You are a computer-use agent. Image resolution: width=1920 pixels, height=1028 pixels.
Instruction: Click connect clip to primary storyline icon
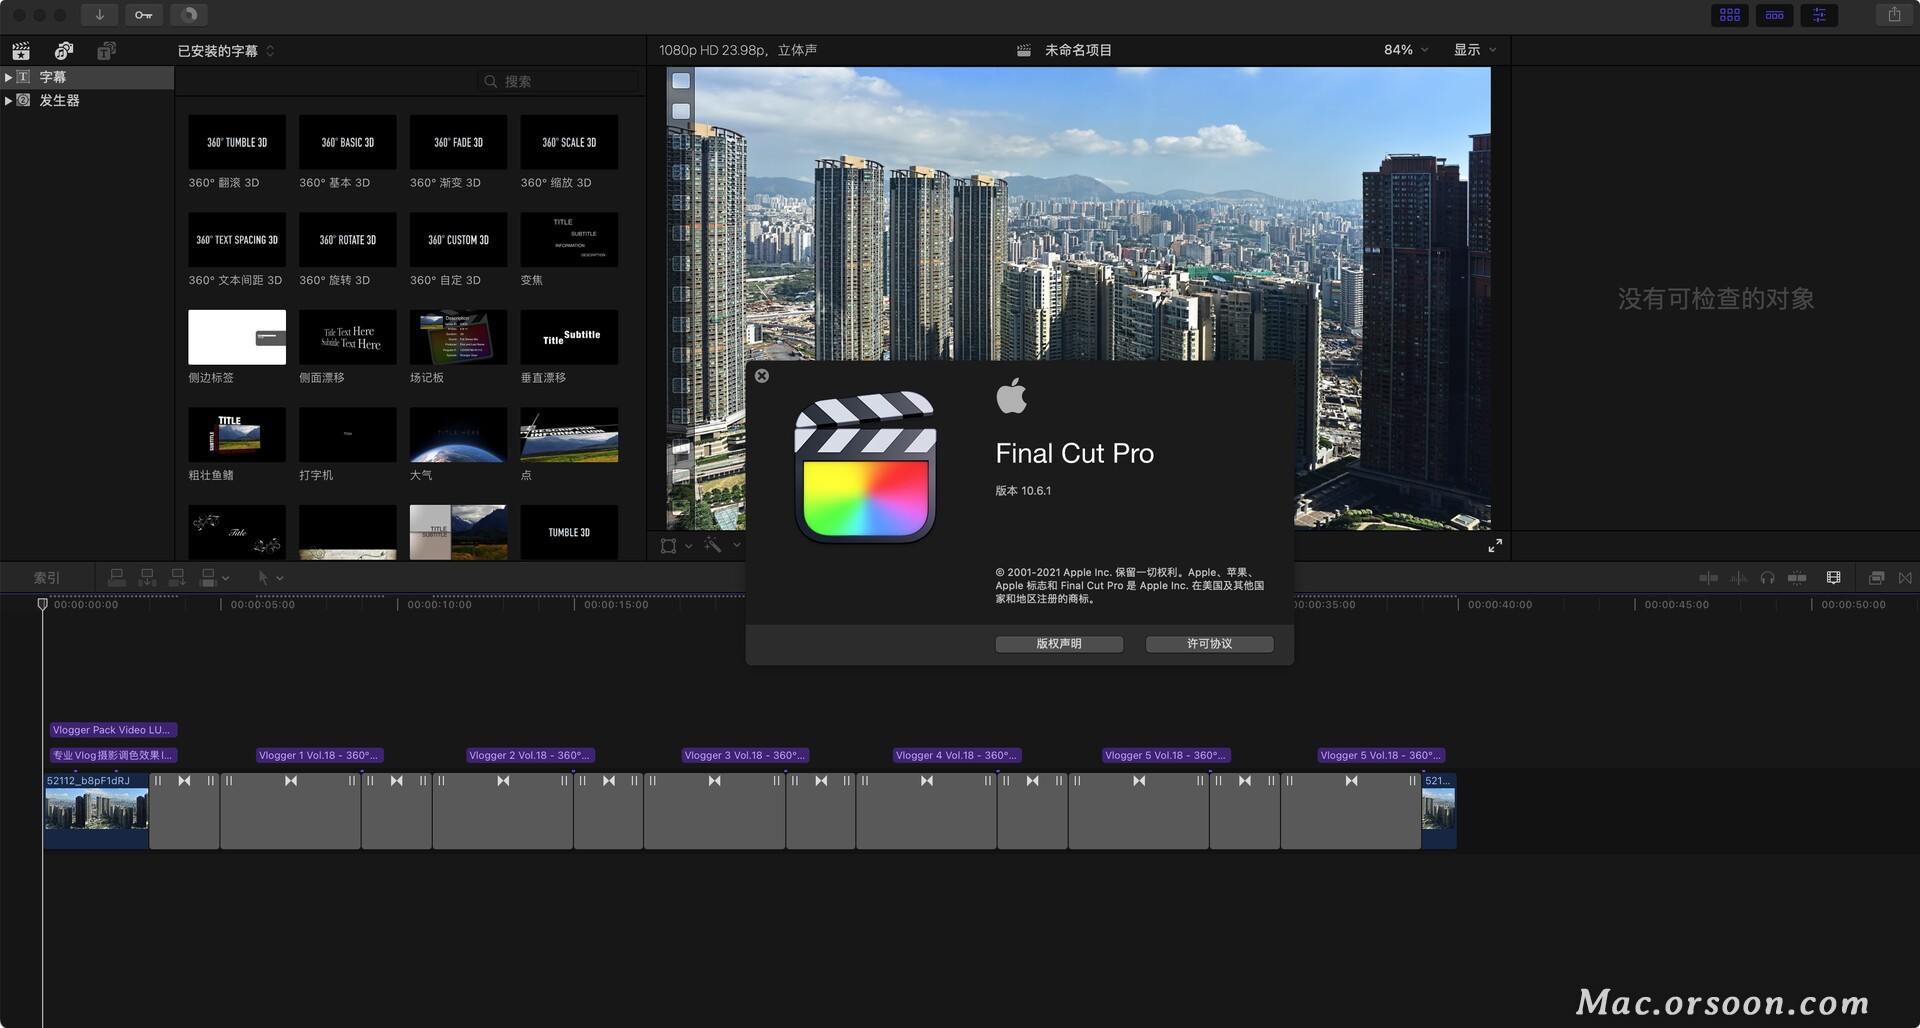116,577
